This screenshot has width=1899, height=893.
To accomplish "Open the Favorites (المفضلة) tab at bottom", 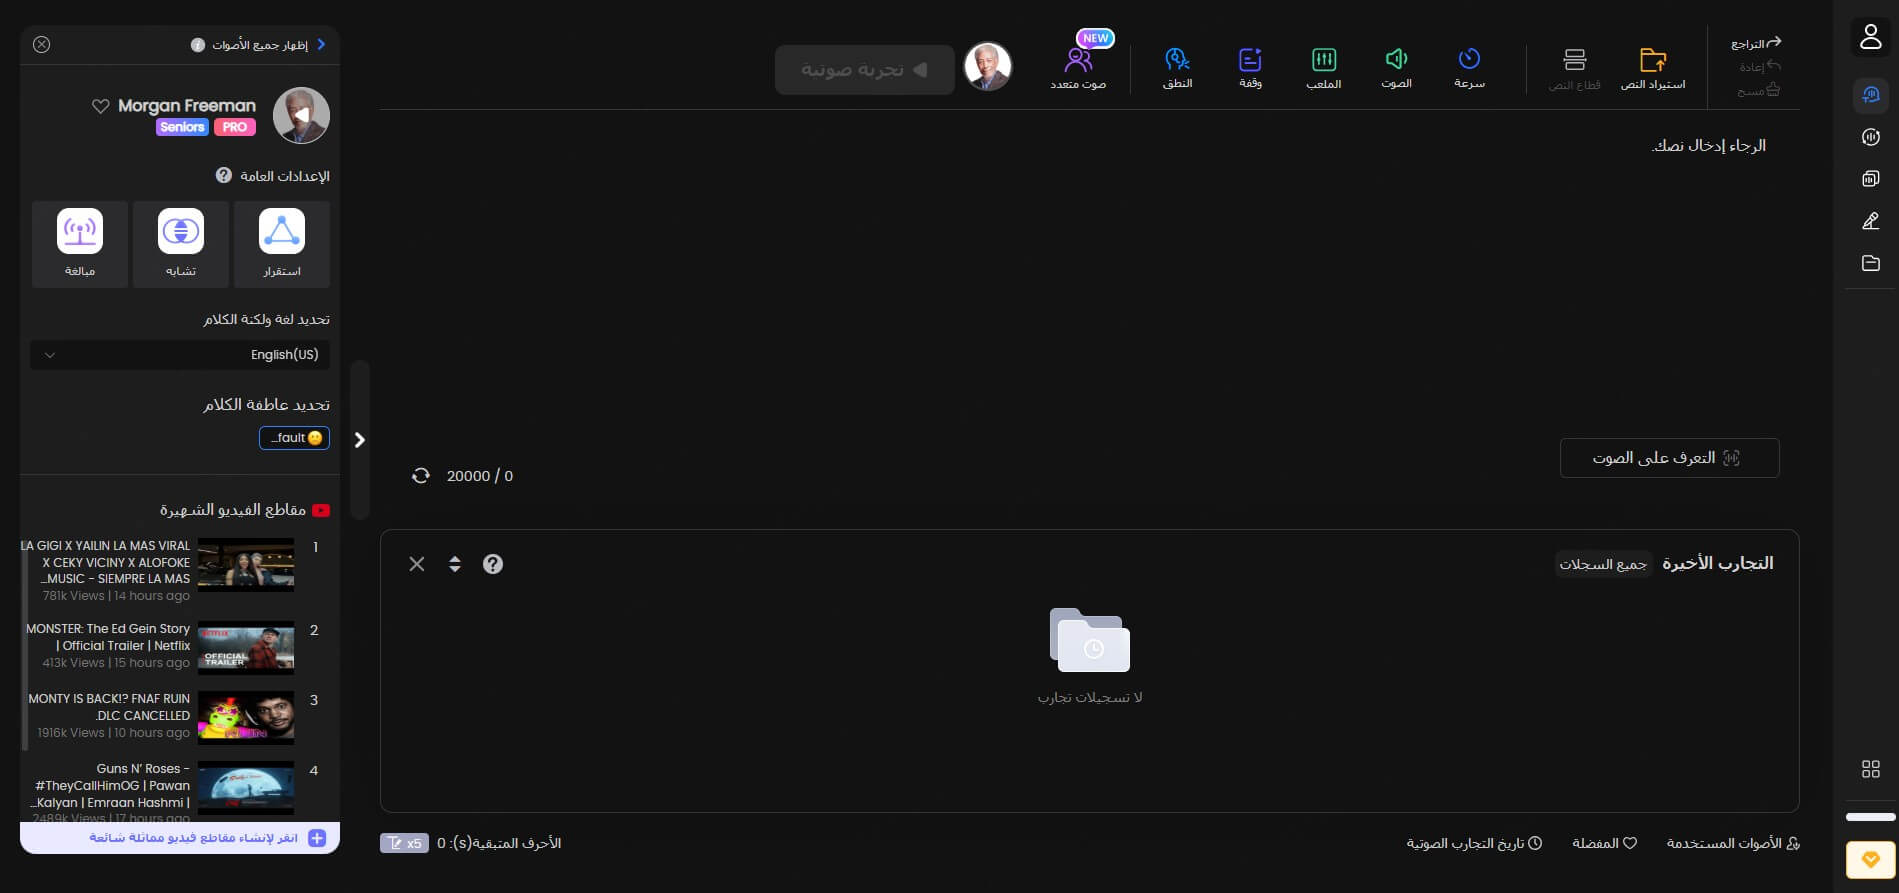I will (x=1604, y=843).
